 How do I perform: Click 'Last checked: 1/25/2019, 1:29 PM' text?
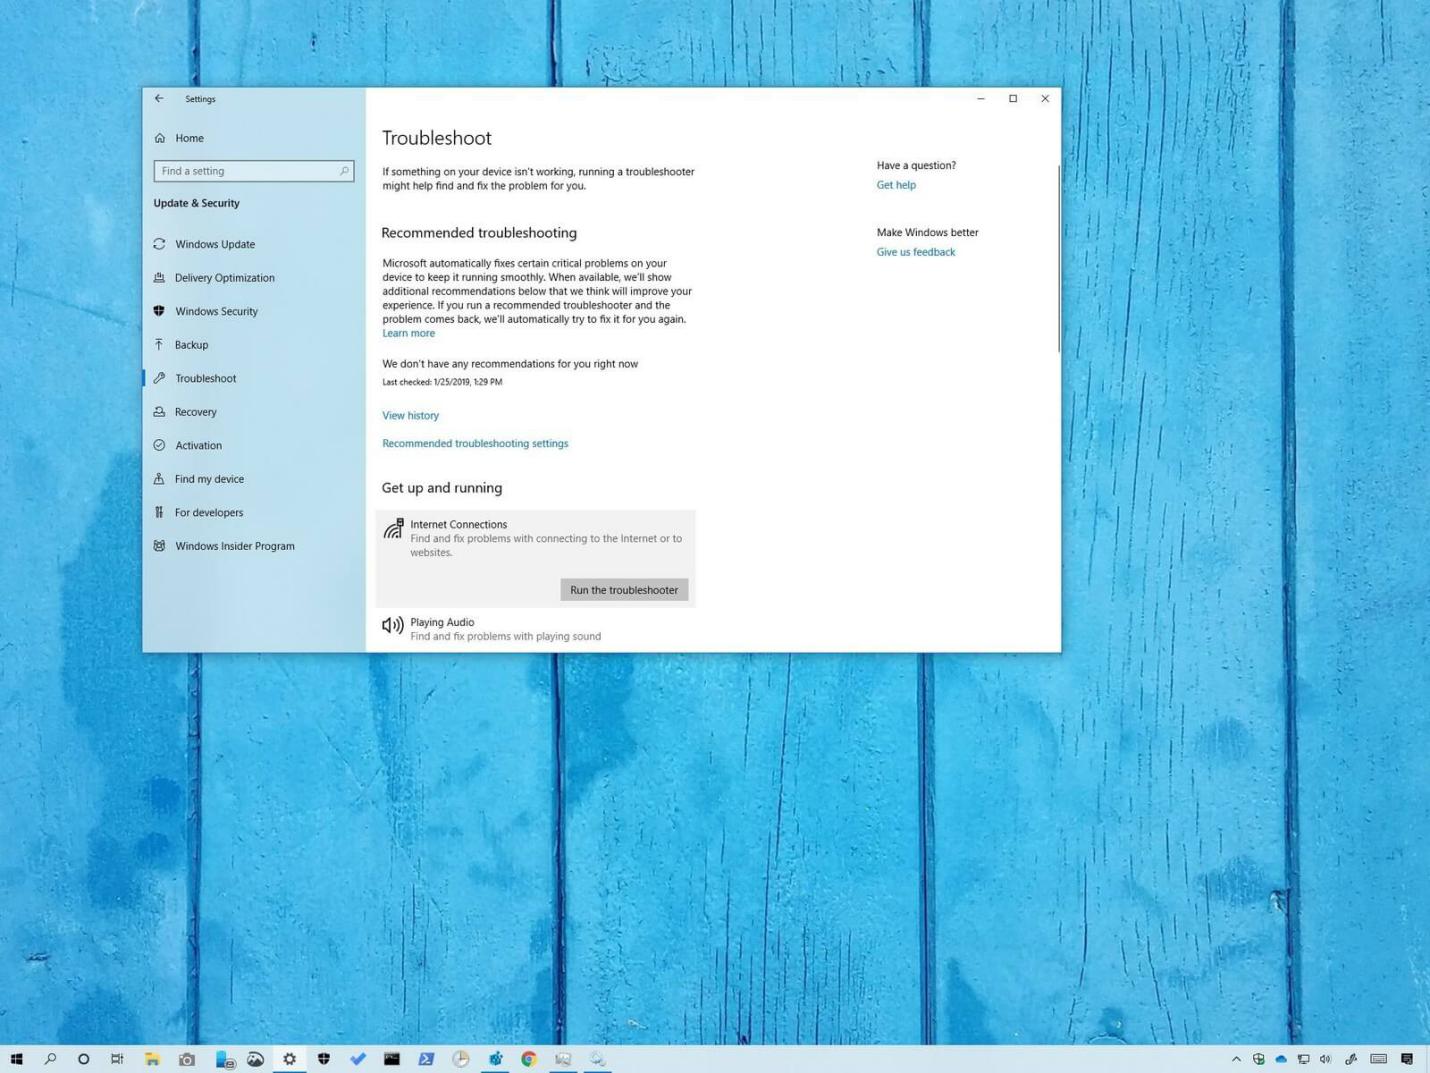point(442,382)
